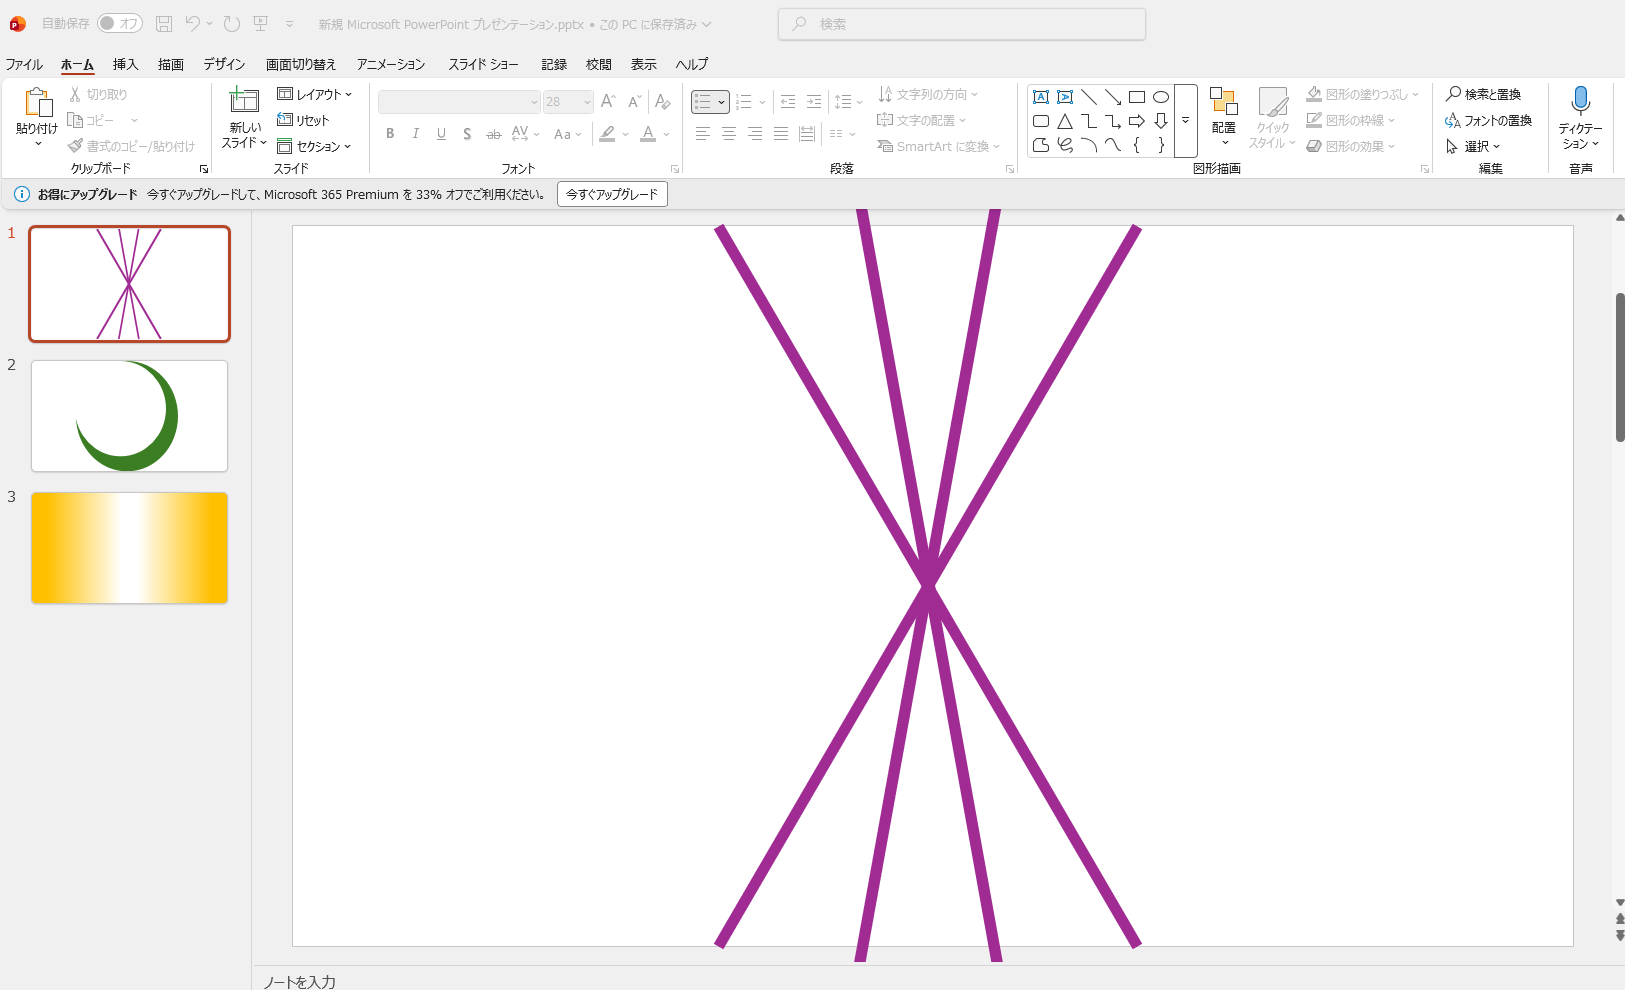Select the Oval shape in shapes gallery

(x=1160, y=97)
